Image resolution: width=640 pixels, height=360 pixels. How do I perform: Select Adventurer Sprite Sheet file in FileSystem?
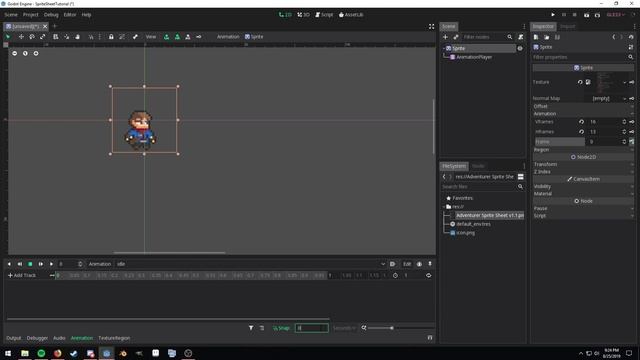(489, 216)
